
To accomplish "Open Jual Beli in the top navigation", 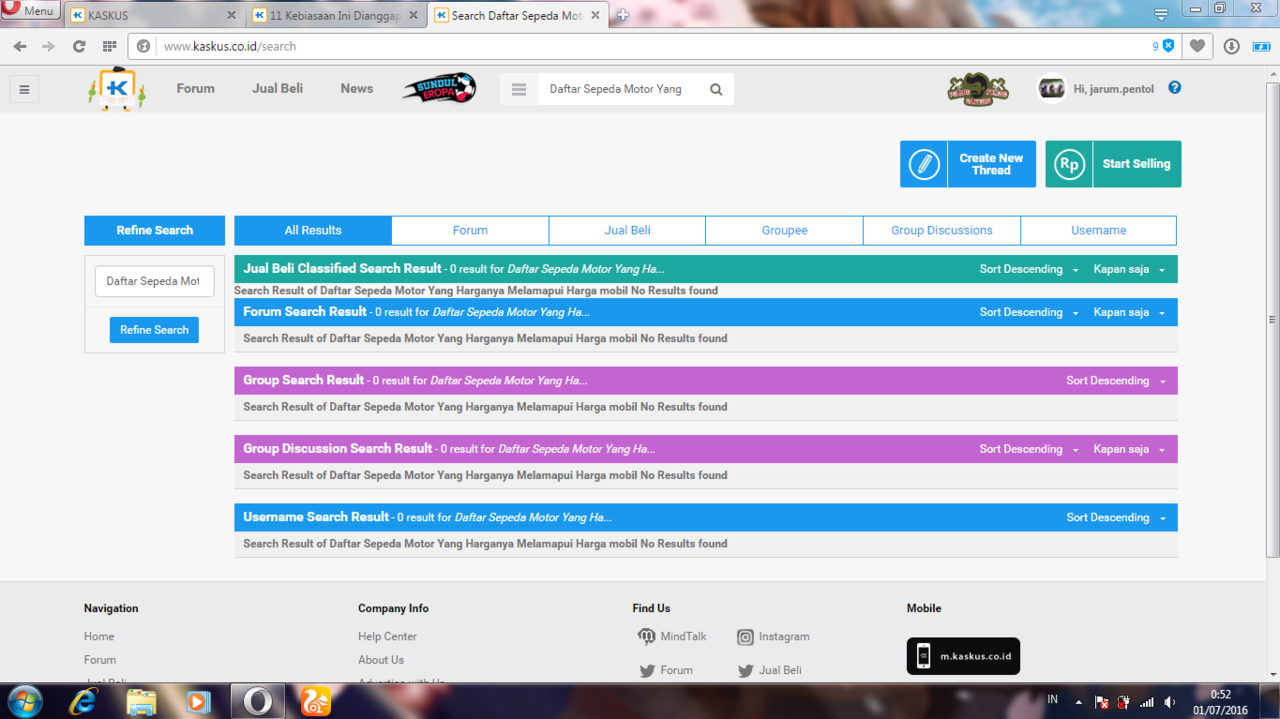I will tap(278, 89).
